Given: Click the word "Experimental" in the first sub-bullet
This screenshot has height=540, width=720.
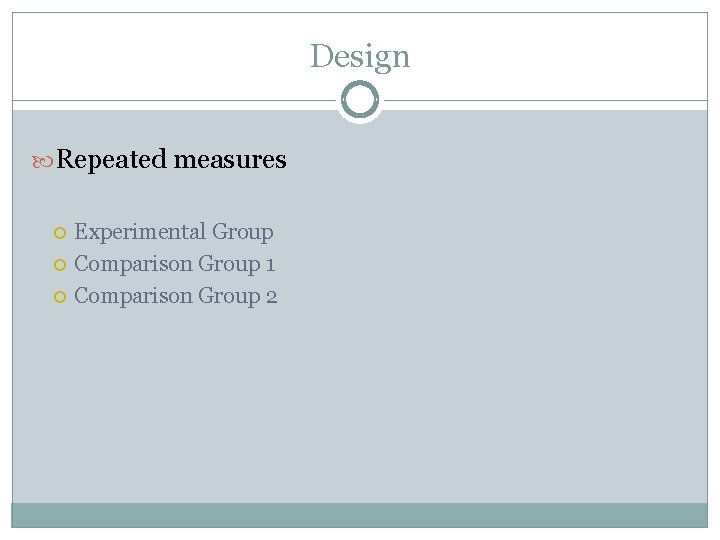Looking at the screenshot, I should point(140,232).
